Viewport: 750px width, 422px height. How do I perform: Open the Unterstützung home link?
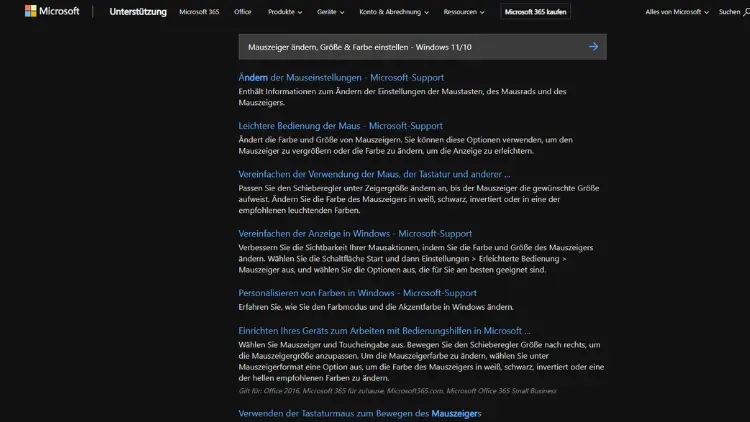(138, 11)
